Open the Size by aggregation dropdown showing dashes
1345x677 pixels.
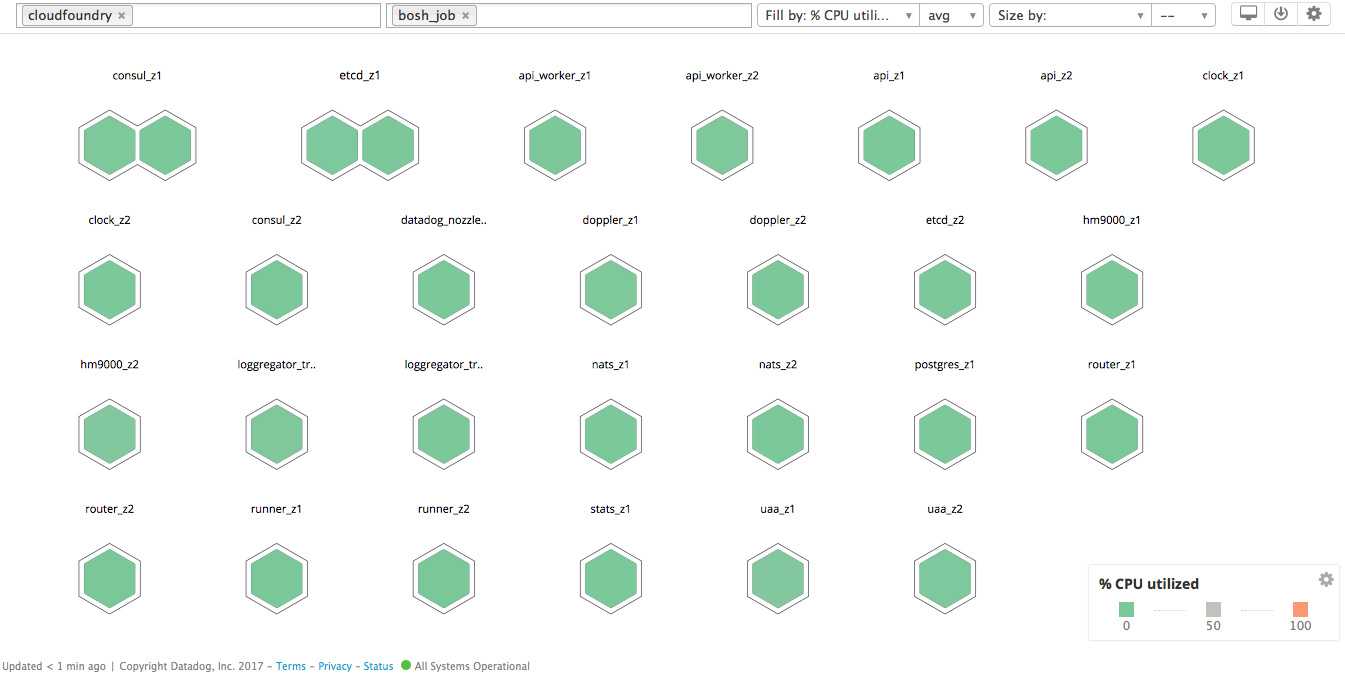click(x=1183, y=15)
